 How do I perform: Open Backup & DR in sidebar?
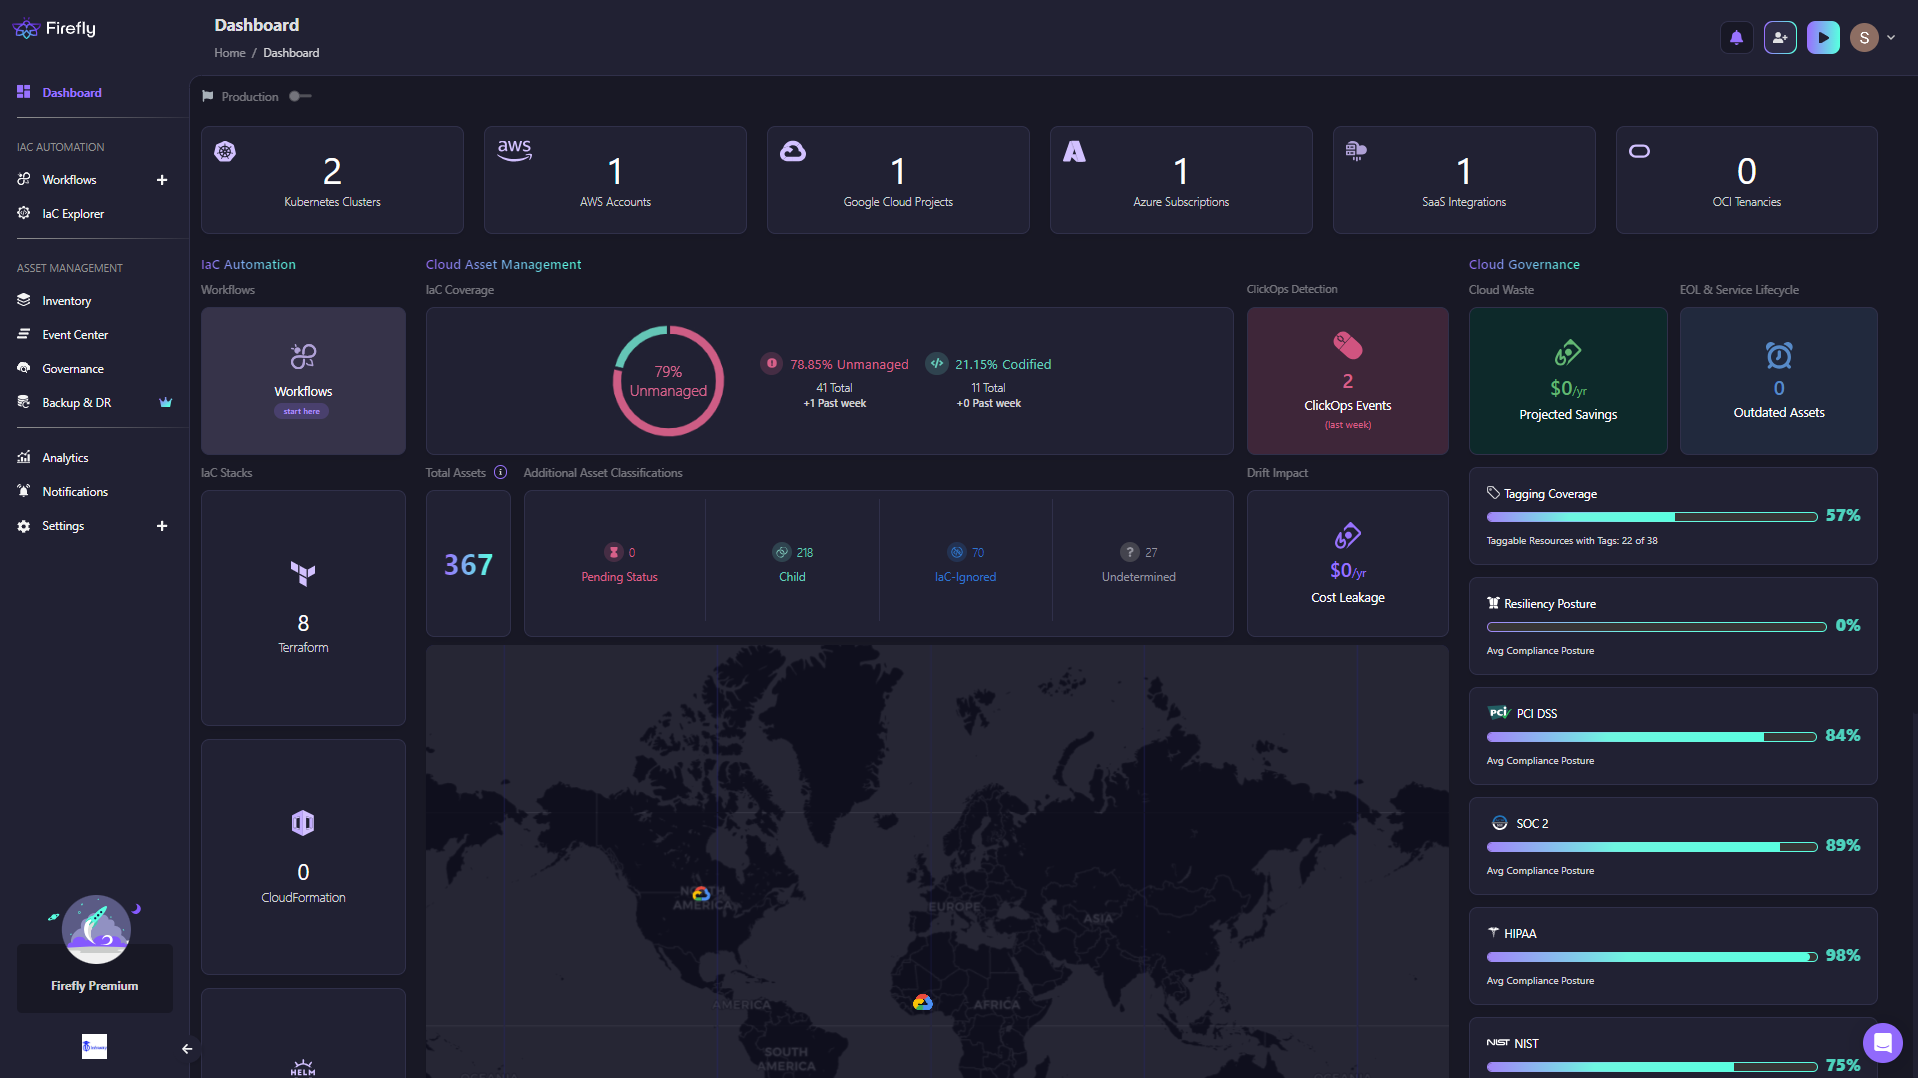[x=76, y=403]
